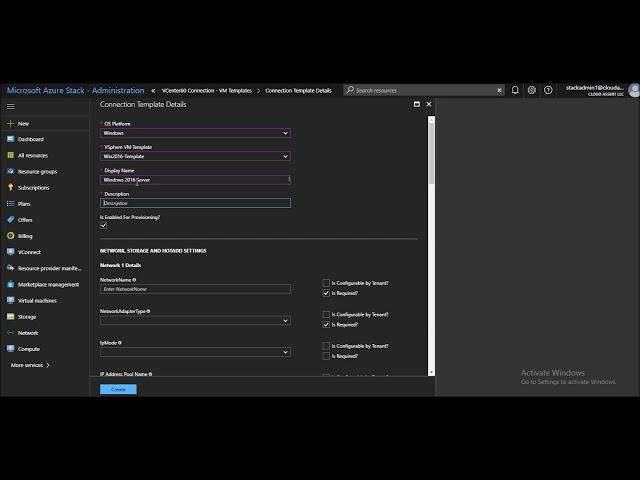The width and height of the screenshot is (640, 480).
Task: Click Offers tag icon
Action: [x=11, y=220]
